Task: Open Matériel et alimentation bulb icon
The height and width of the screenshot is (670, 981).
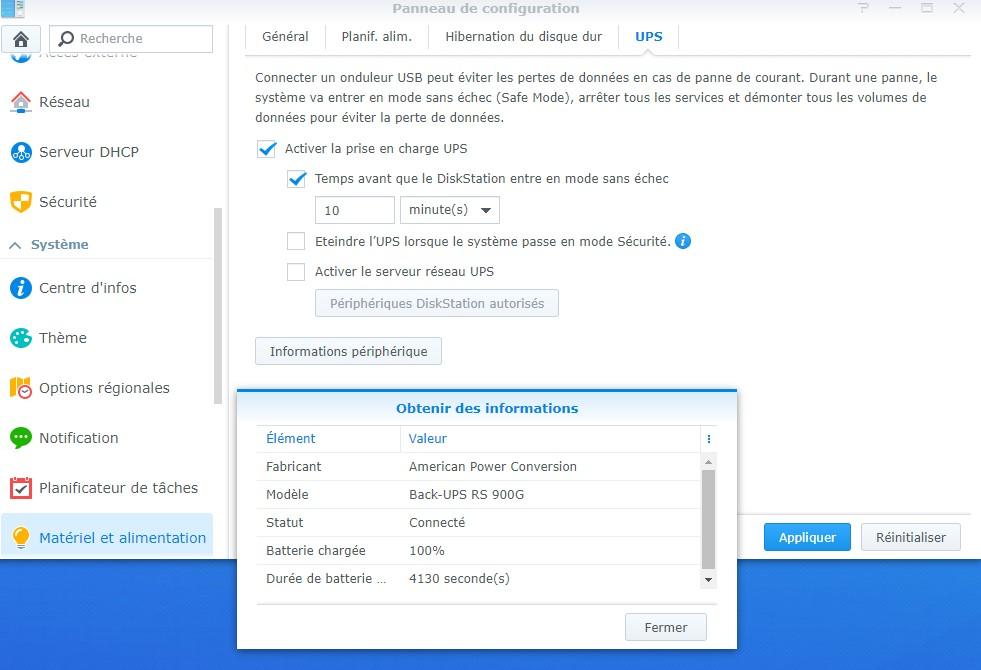Action: pyautogui.click(x=21, y=537)
